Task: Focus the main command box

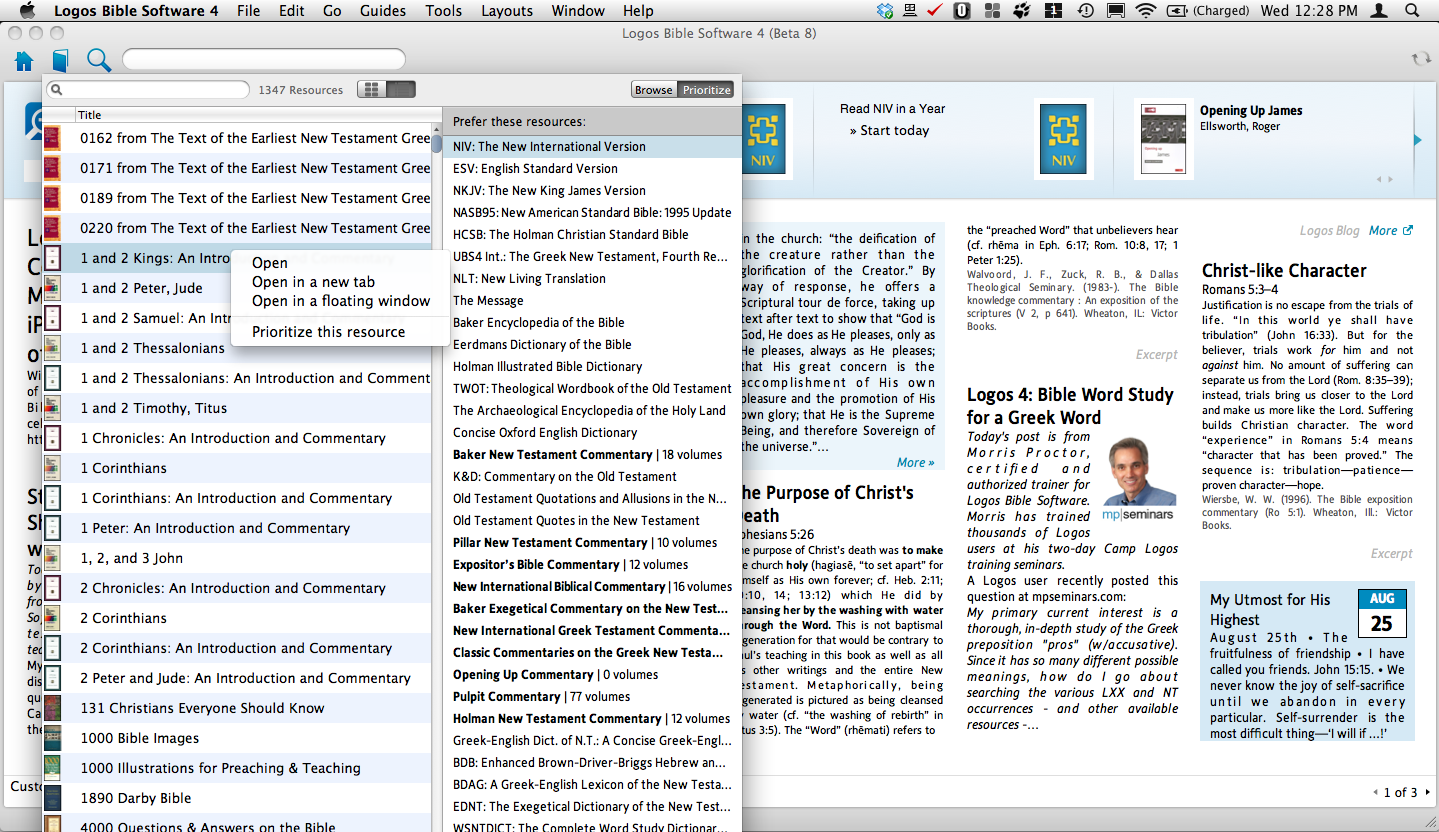Action: click(264, 60)
